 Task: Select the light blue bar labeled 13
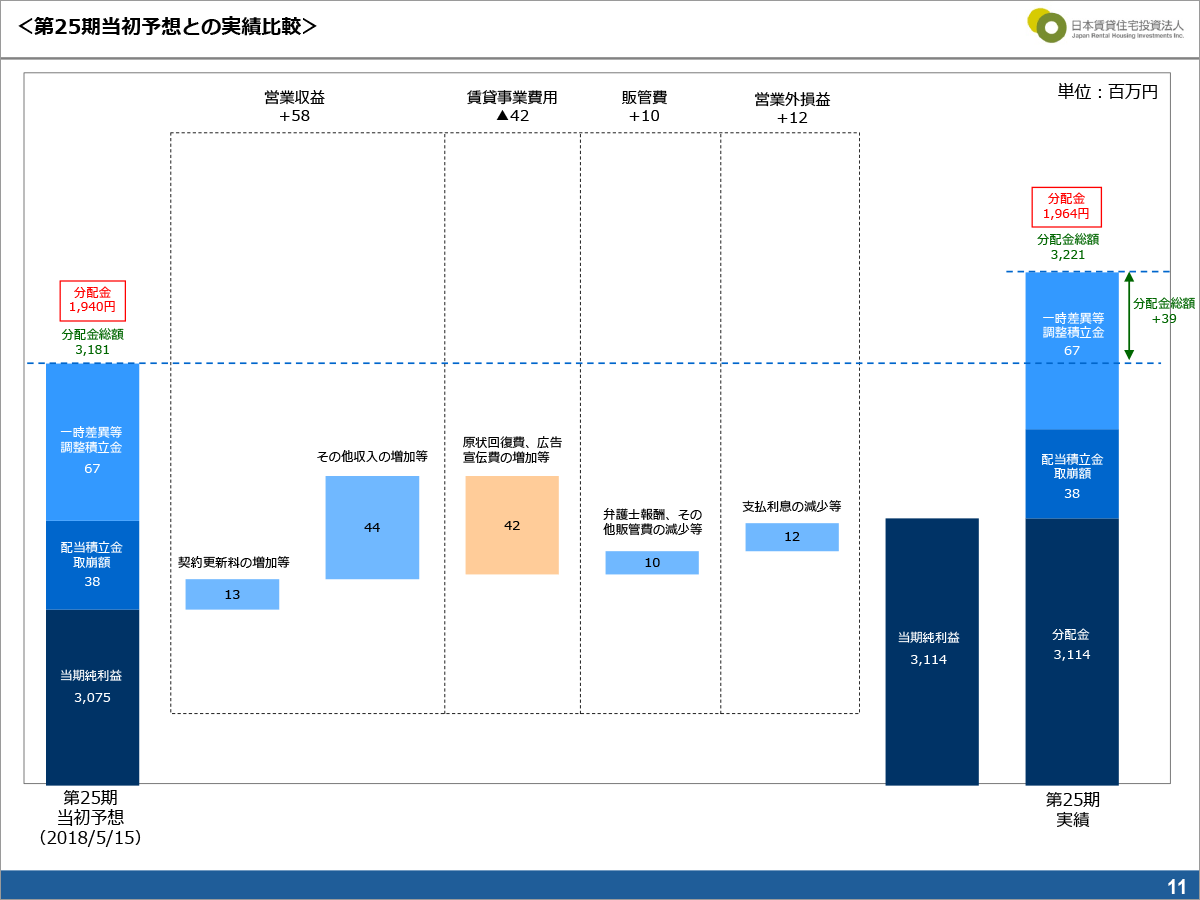click(232, 594)
